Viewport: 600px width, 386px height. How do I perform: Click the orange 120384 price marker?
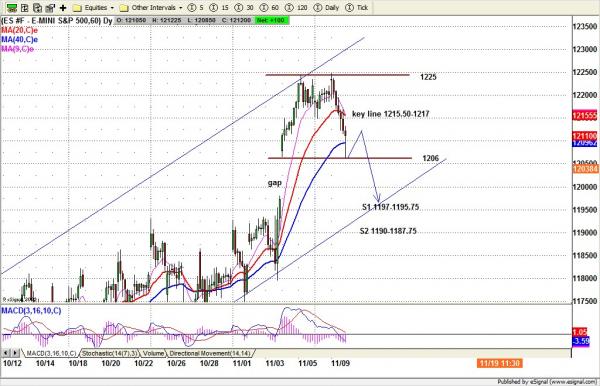[585, 168]
